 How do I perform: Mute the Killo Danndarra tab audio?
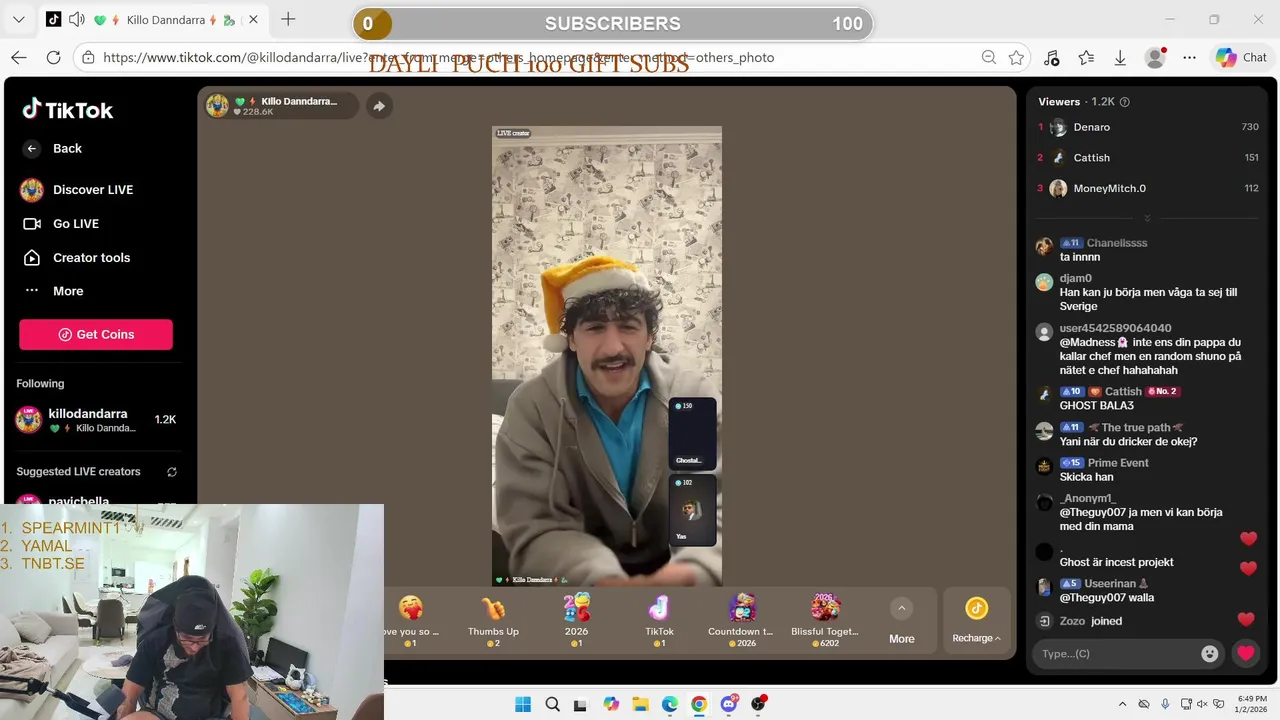coord(77,20)
